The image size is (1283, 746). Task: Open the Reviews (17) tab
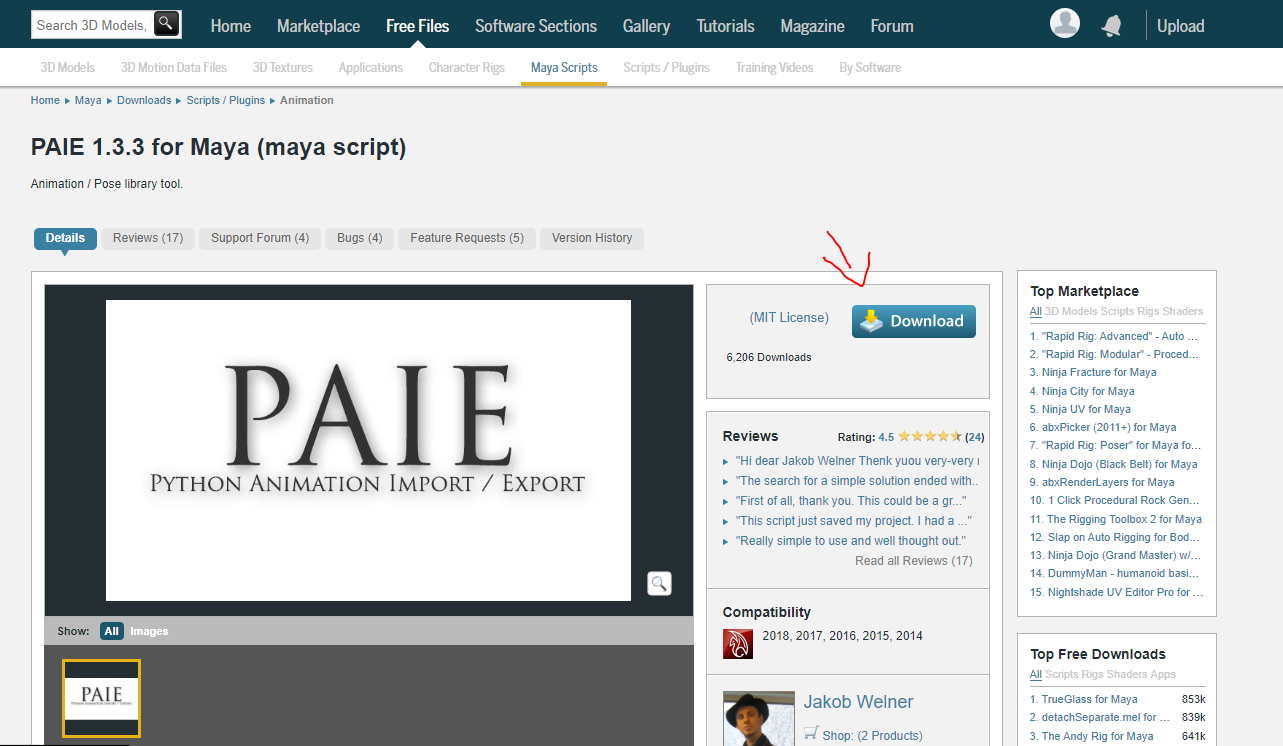click(x=148, y=238)
